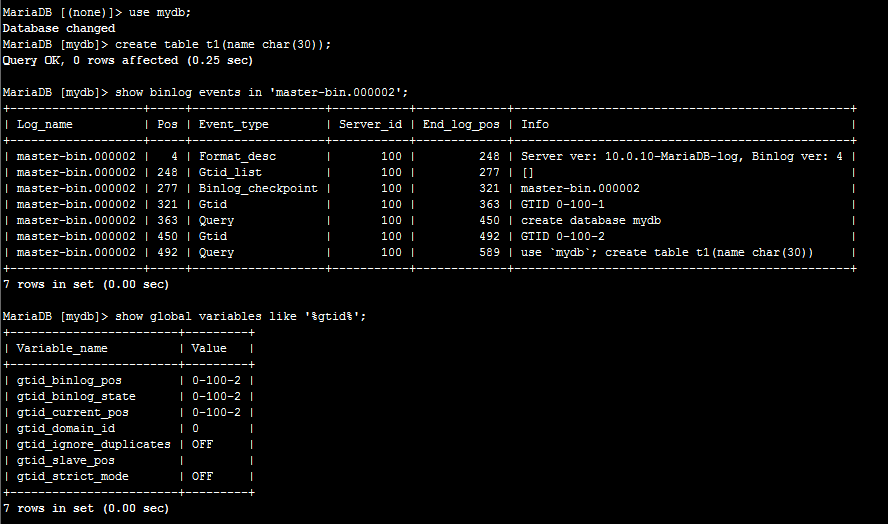The image size is (888, 524).
Task: Click the gtid_slave_pos variable name
Action: click(x=66, y=460)
